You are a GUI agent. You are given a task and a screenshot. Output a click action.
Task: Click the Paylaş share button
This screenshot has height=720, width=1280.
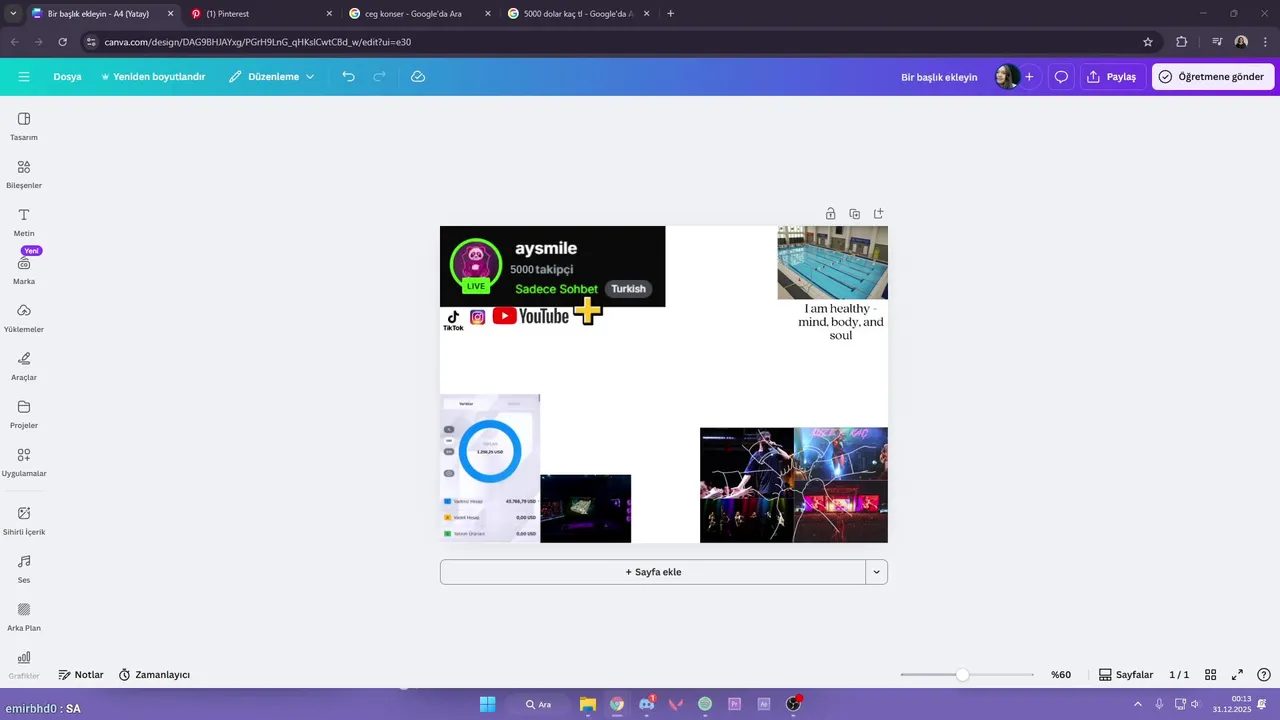[x=1112, y=77]
